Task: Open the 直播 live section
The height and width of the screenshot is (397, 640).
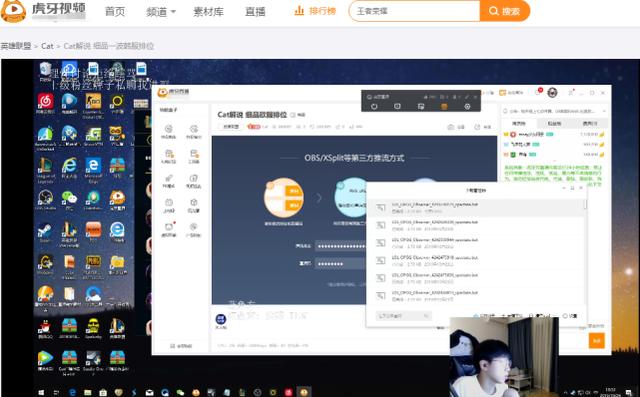Action: click(255, 11)
